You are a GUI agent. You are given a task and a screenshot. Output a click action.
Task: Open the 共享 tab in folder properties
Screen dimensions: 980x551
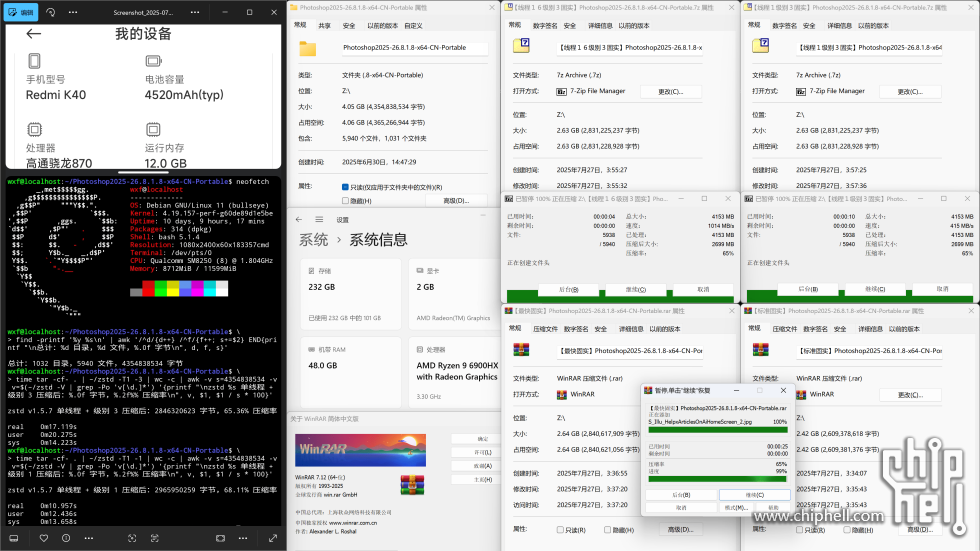(x=324, y=26)
